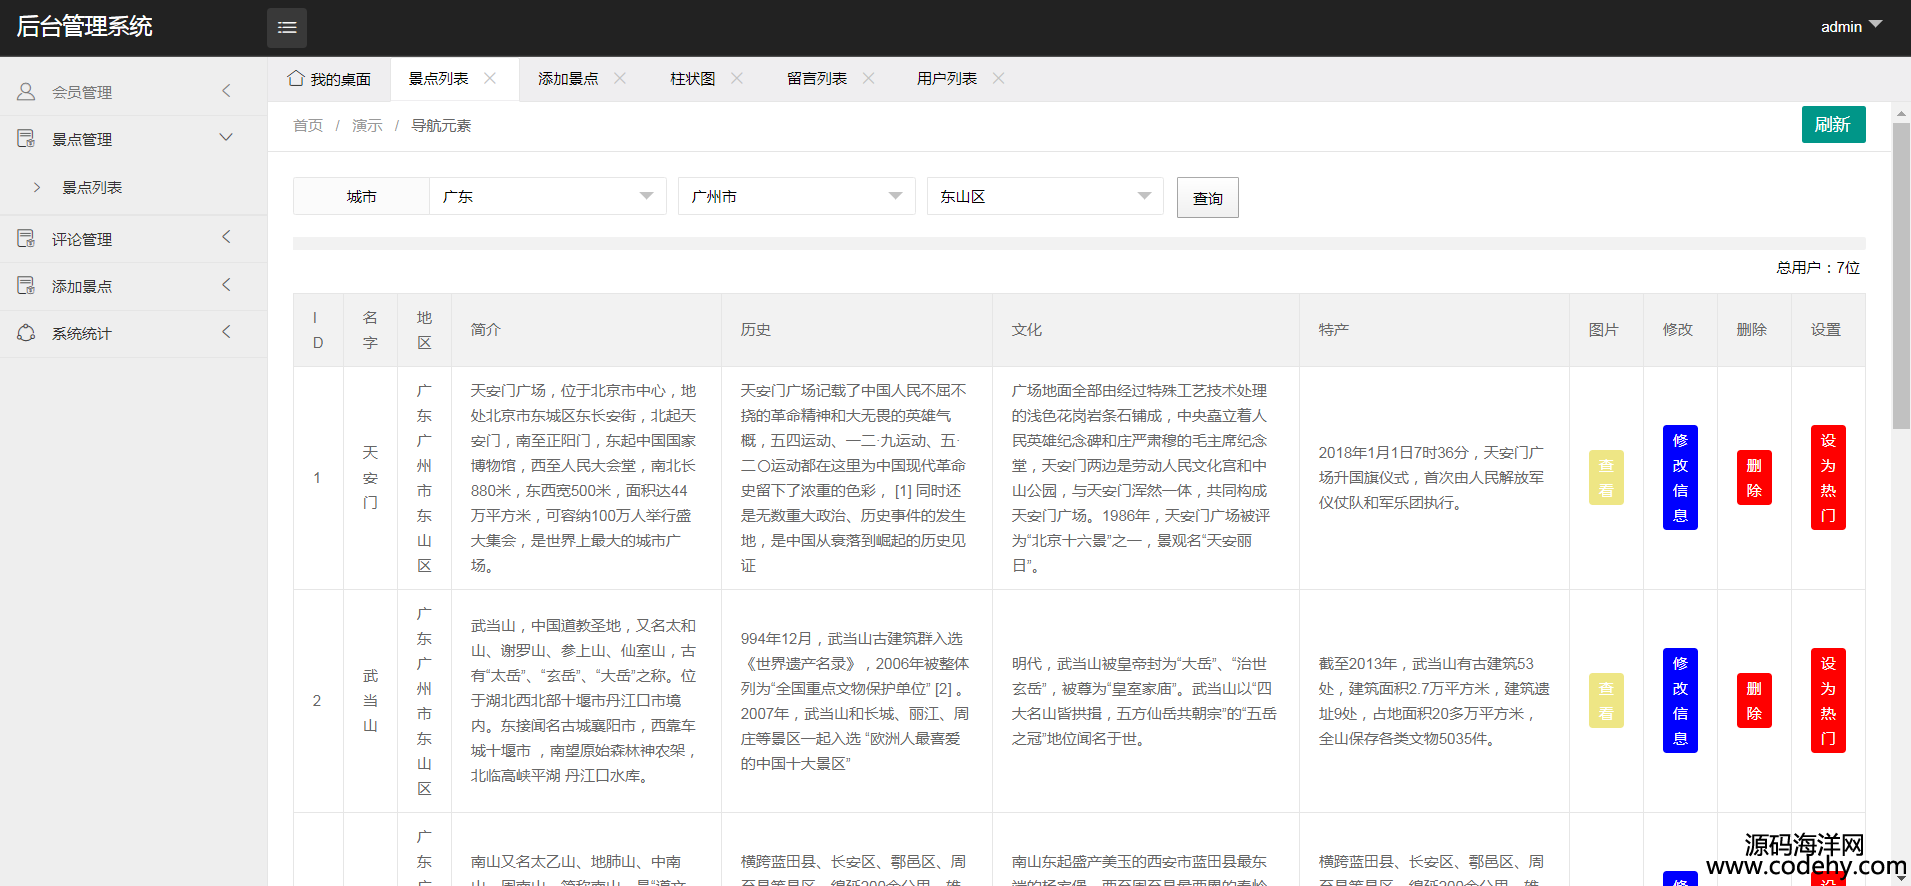Image resolution: width=1911 pixels, height=886 pixels.
Task: Open the 广州市 city dropdown
Action: tap(797, 196)
